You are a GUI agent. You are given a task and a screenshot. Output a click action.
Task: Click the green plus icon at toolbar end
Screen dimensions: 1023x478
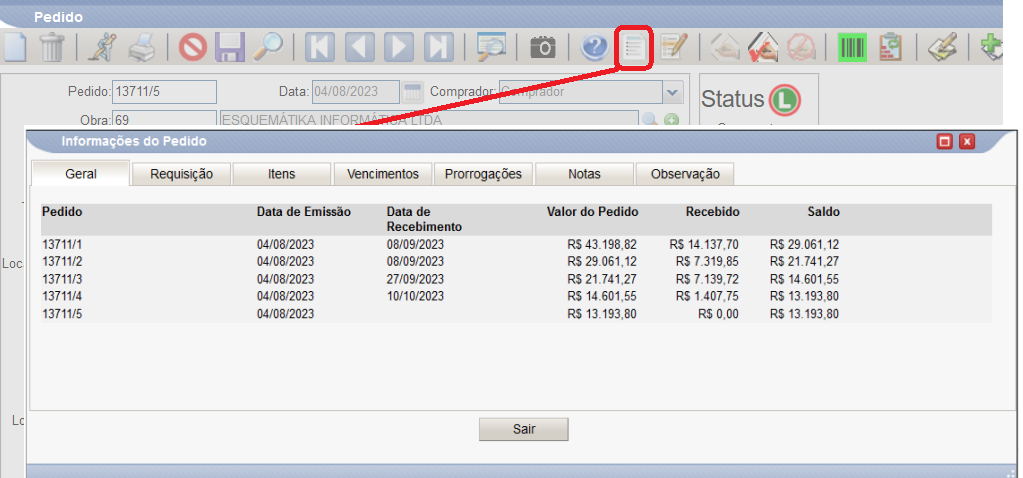[992, 48]
